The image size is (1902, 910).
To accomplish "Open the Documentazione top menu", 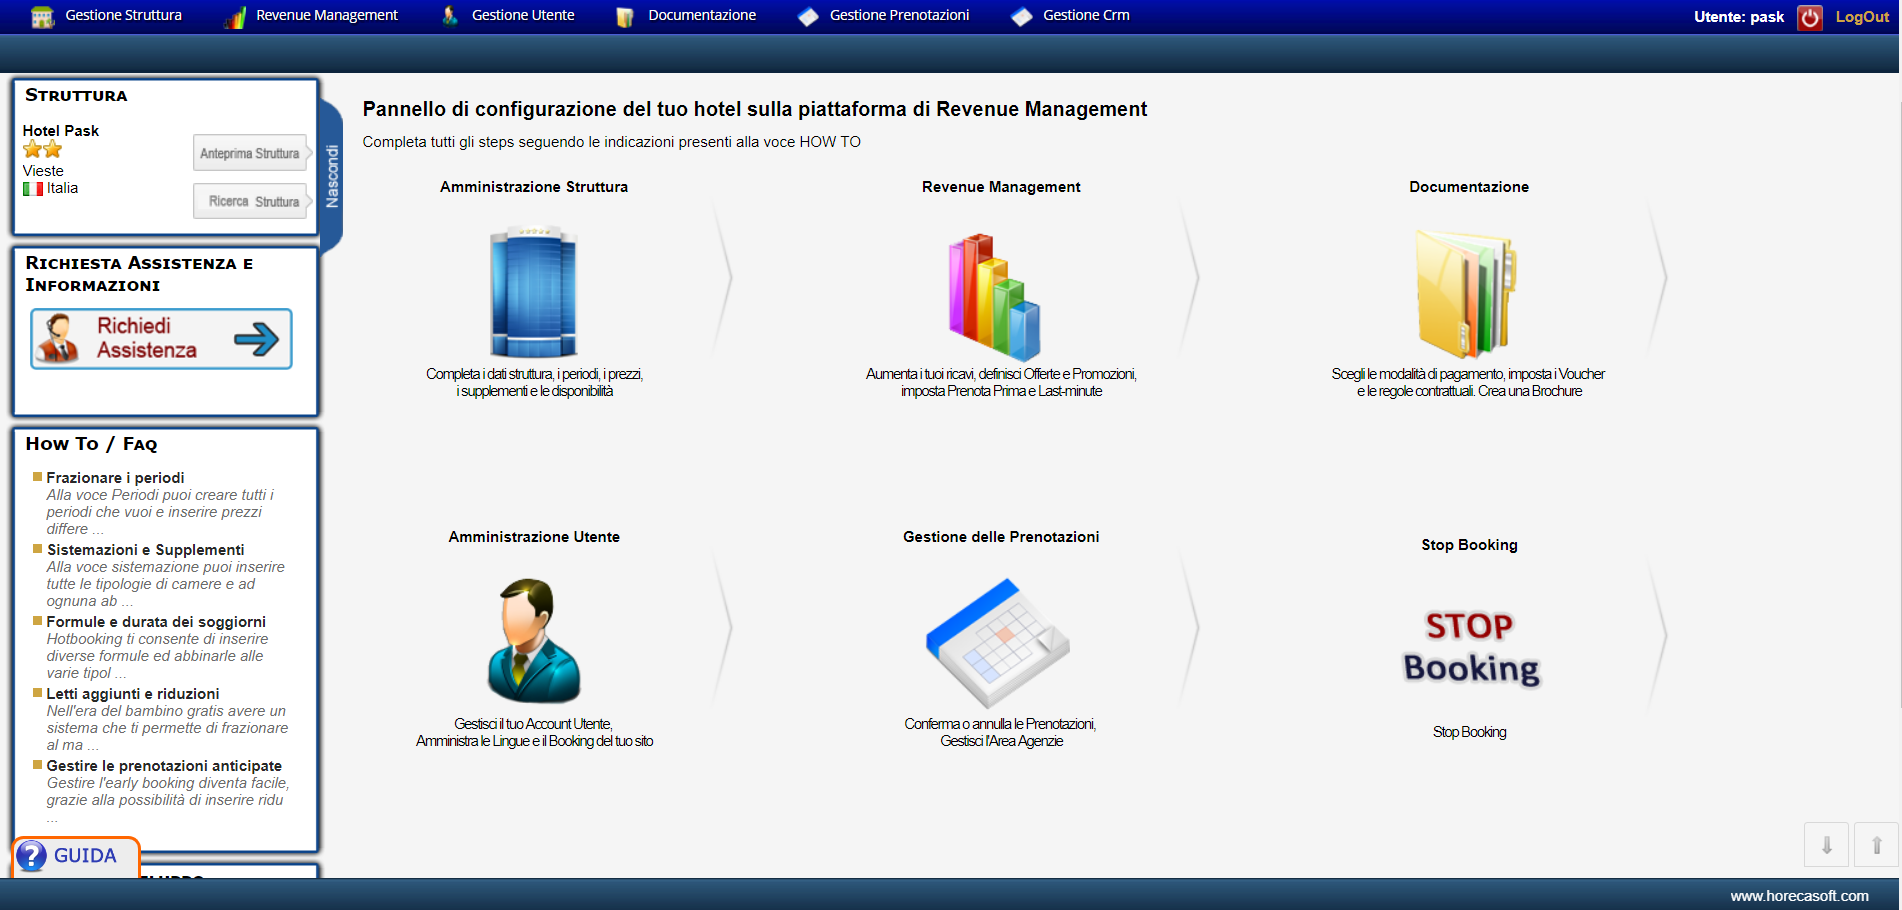I will tap(702, 15).
